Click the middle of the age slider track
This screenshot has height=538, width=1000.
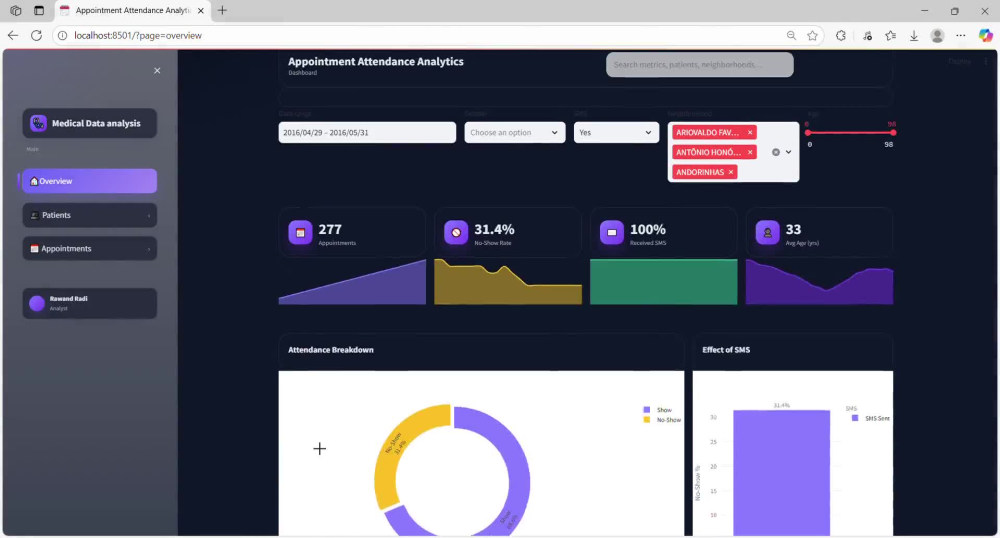click(850, 133)
